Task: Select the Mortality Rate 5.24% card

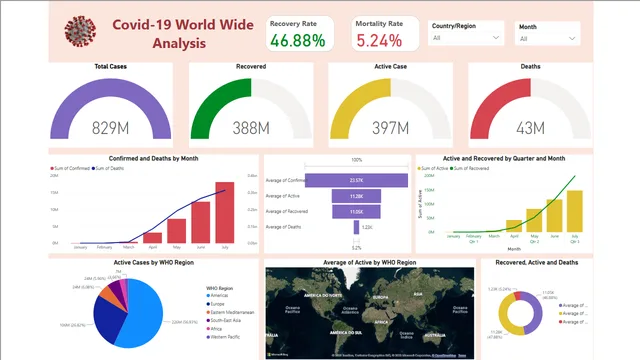Action: (385, 34)
